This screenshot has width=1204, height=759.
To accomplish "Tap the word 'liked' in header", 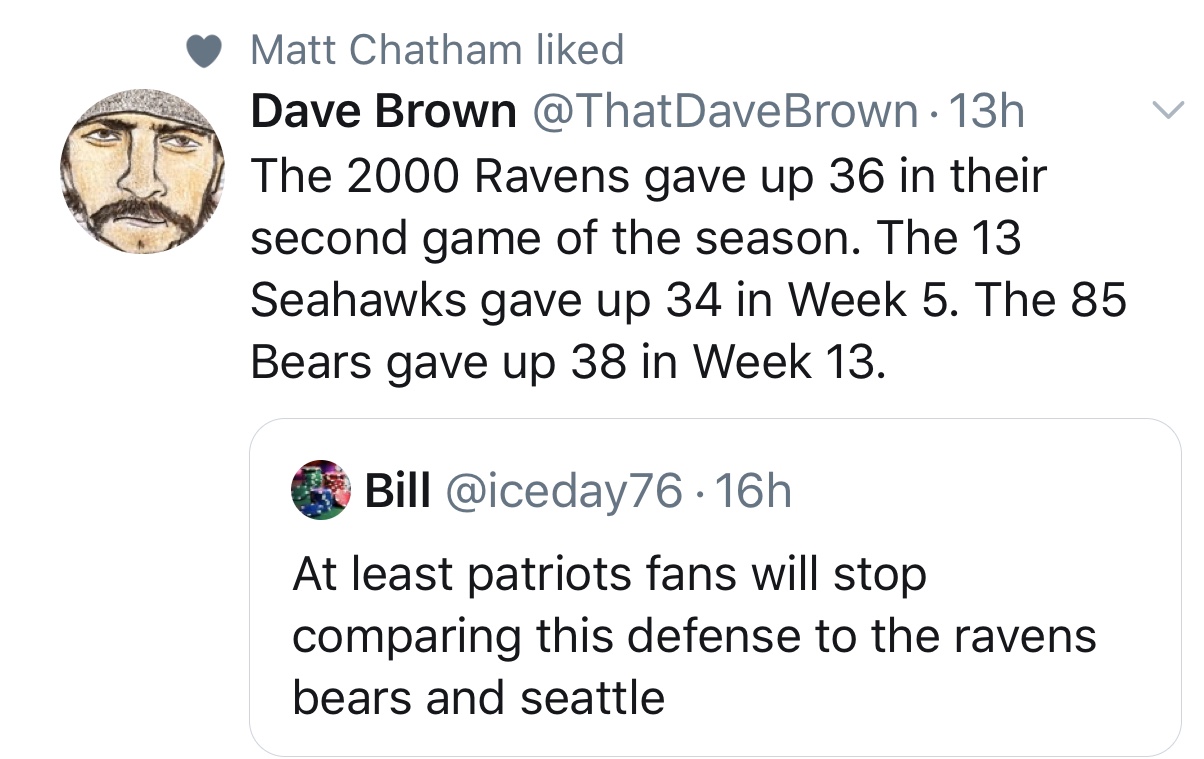I will point(580,50).
